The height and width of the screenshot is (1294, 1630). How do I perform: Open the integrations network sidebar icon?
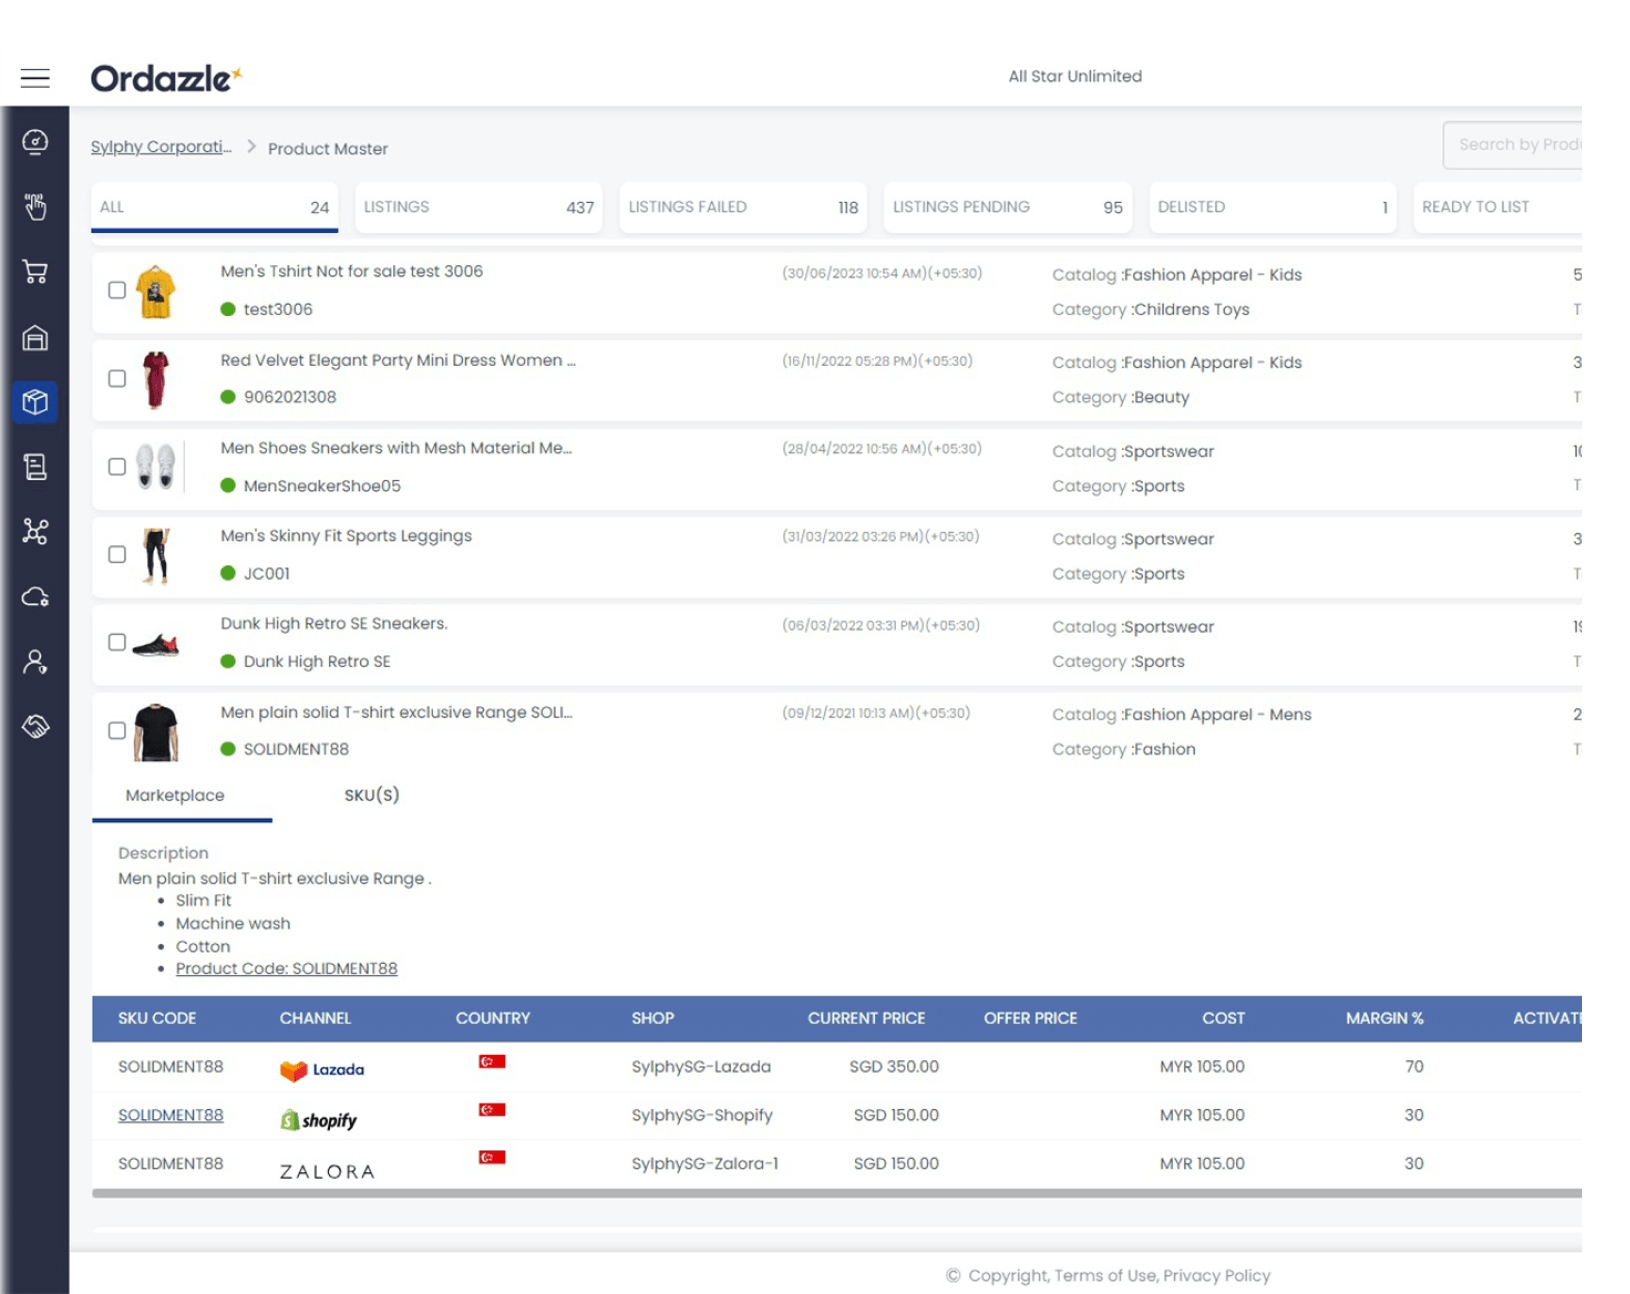tap(35, 531)
